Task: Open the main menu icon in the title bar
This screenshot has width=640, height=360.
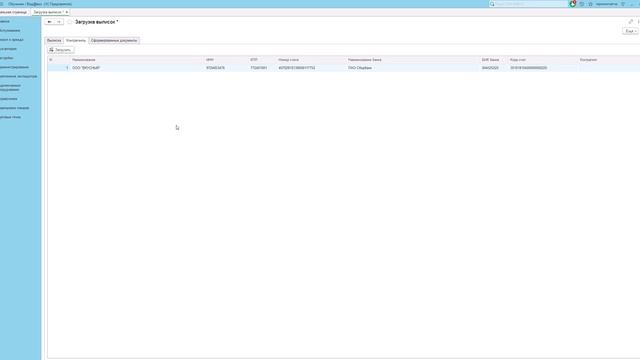Action: [2, 4]
